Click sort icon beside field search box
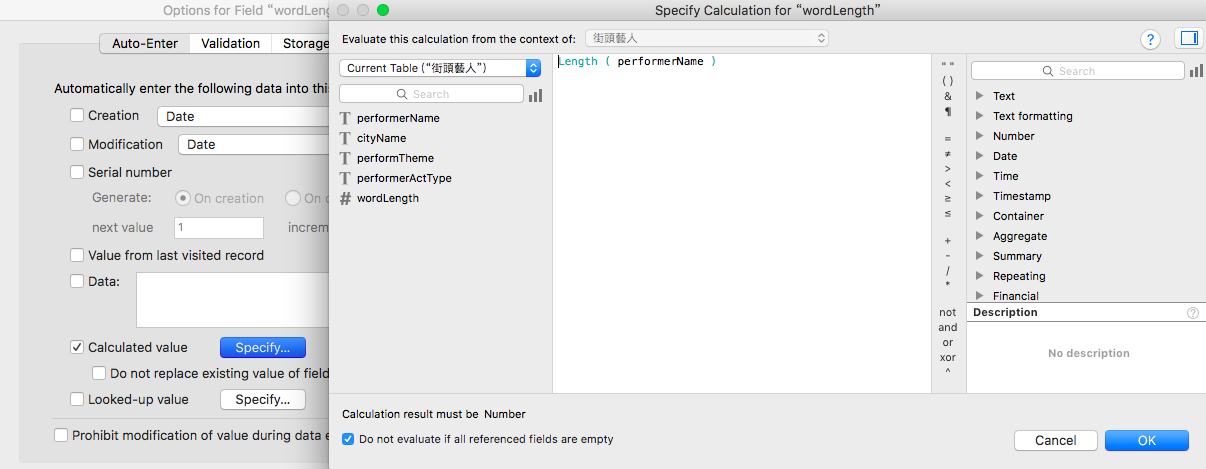 (x=535, y=94)
